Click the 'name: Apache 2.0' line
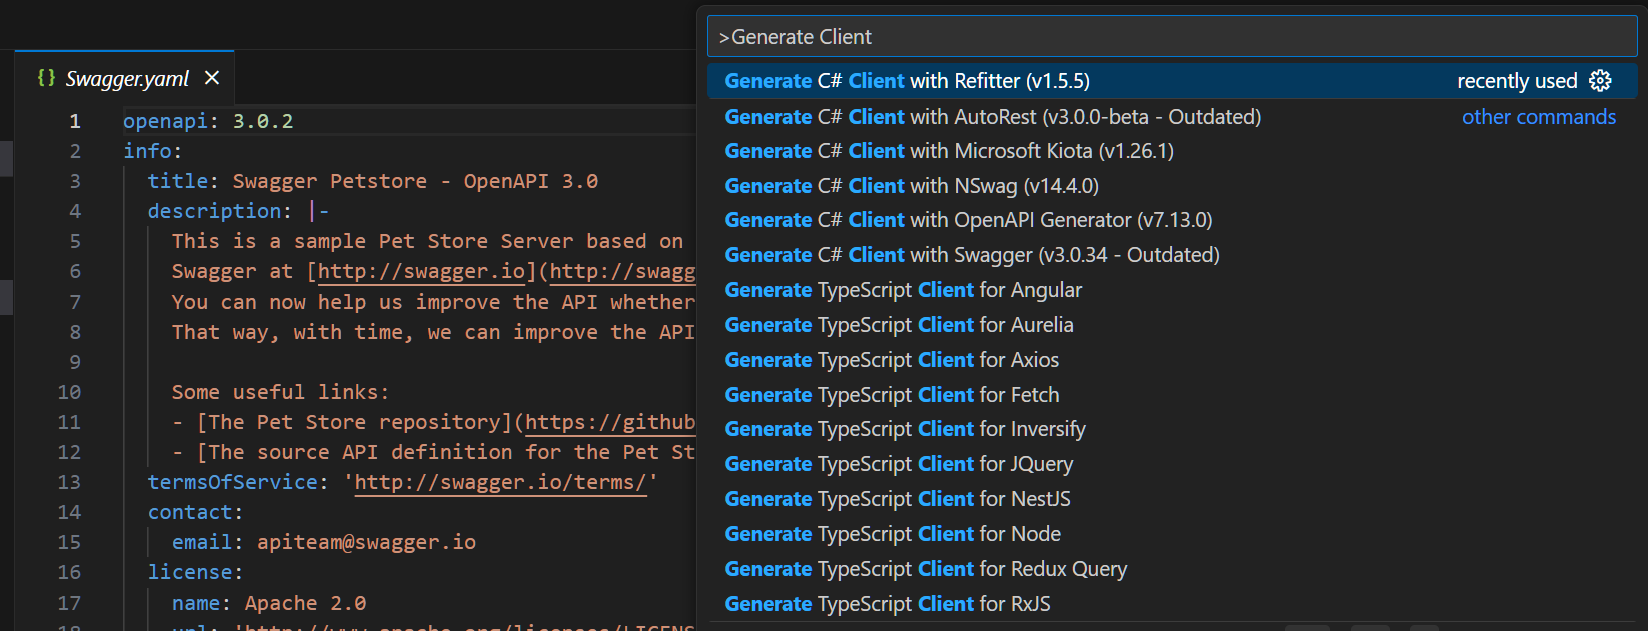1648x631 pixels. point(268,603)
